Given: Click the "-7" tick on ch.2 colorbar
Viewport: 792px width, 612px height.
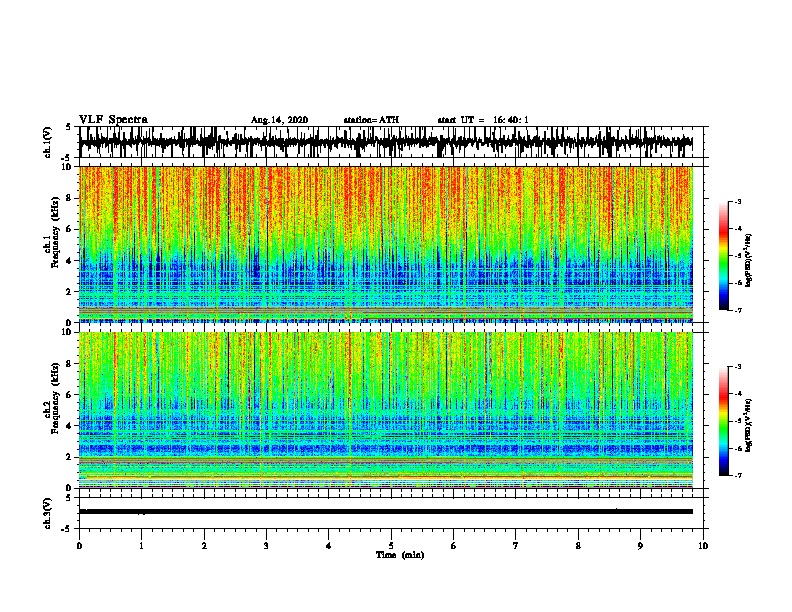Looking at the screenshot, I should (x=738, y=476).
